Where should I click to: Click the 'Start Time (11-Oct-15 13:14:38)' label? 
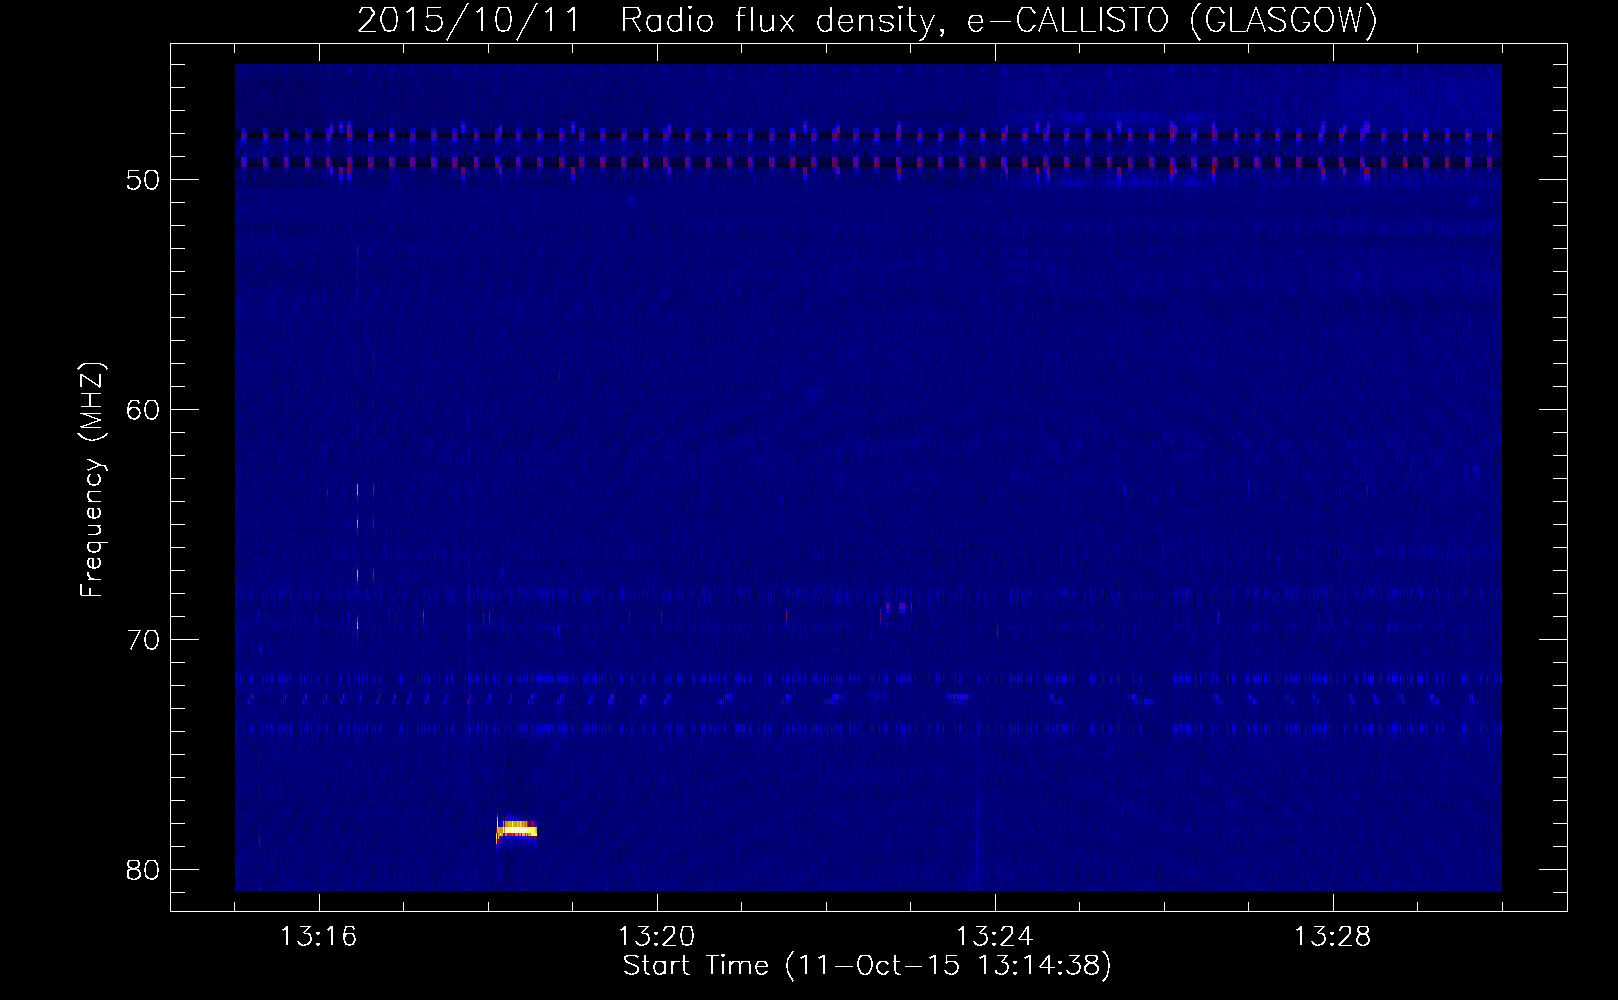[x=867, y=966]
